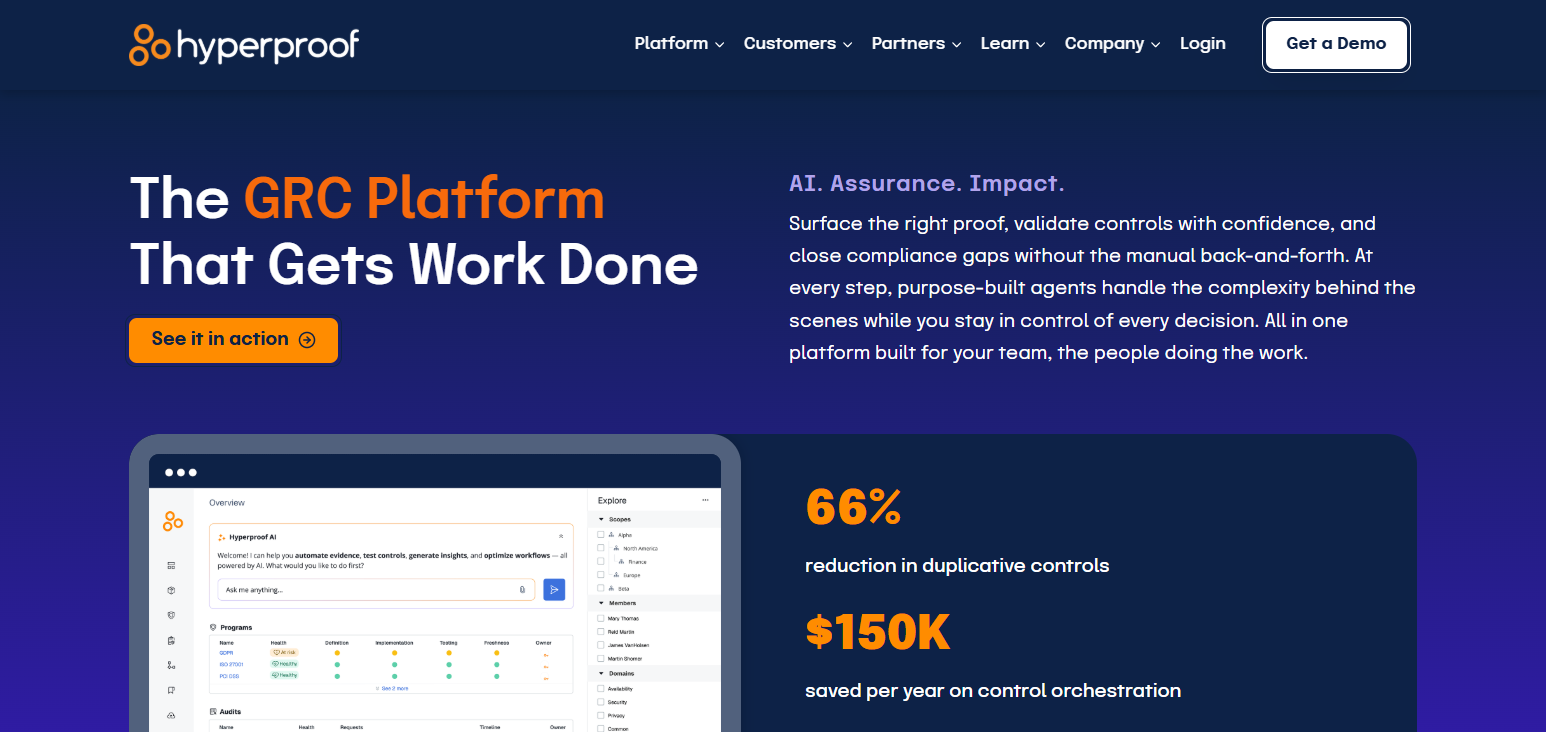Screen dimensions: 1546x732
Task: Click the attachment clip icon in Ask field
Action: tap(522, 590)
